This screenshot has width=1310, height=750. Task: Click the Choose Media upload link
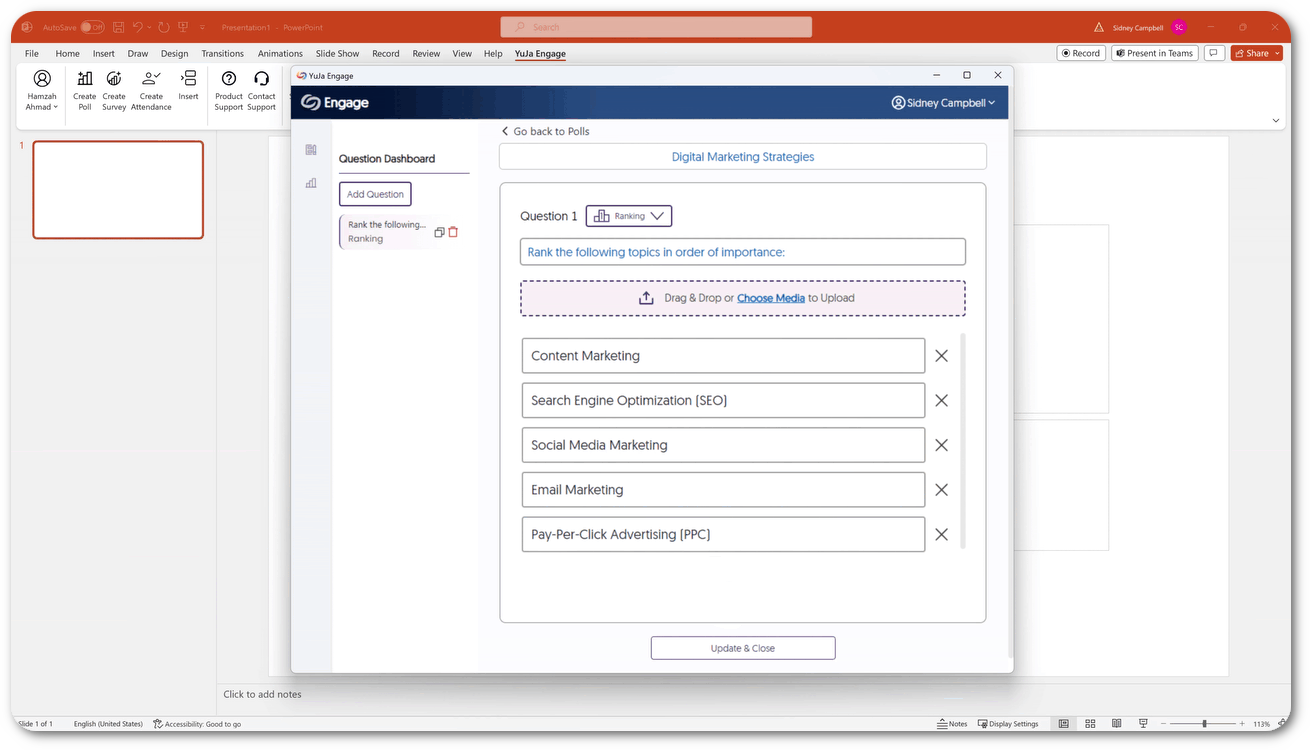pos(770,298)
